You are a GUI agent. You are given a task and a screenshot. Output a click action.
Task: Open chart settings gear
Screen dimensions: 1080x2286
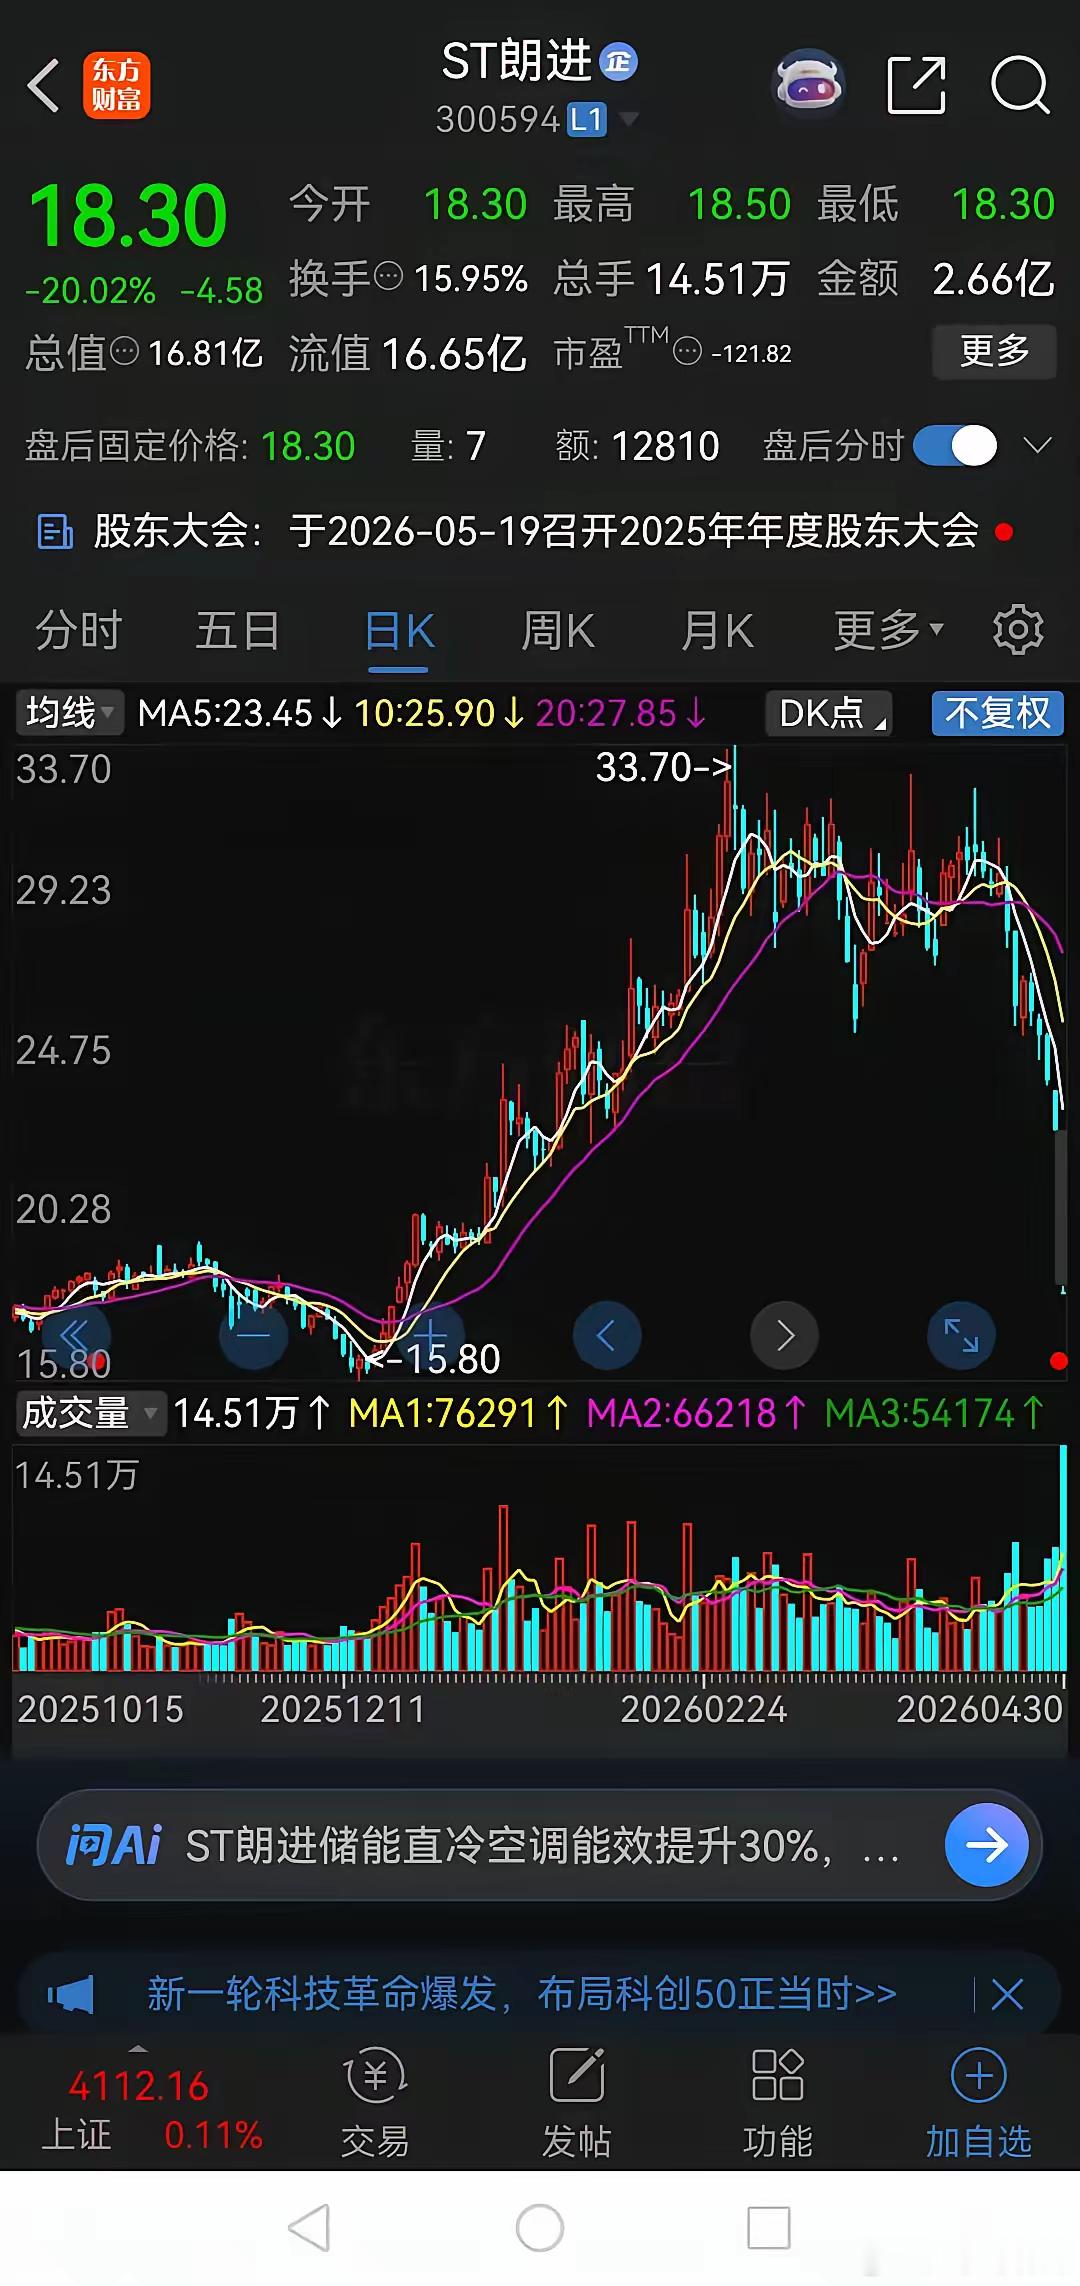click(x=1018, y=630)
